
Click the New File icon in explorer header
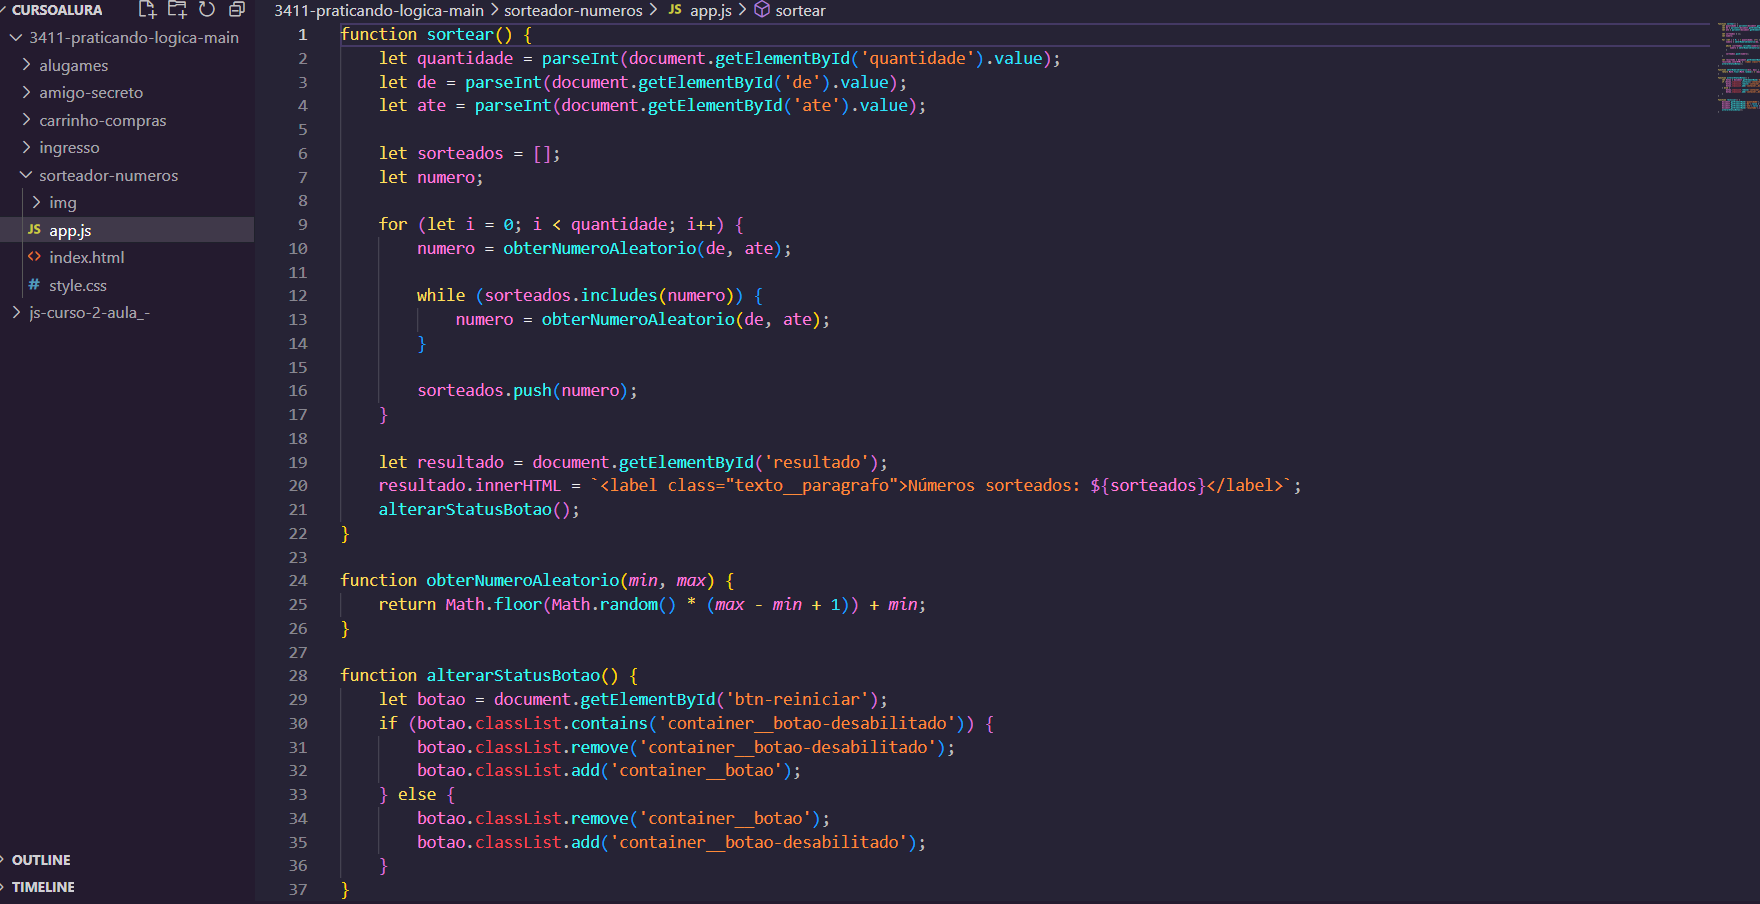(147, 10)
